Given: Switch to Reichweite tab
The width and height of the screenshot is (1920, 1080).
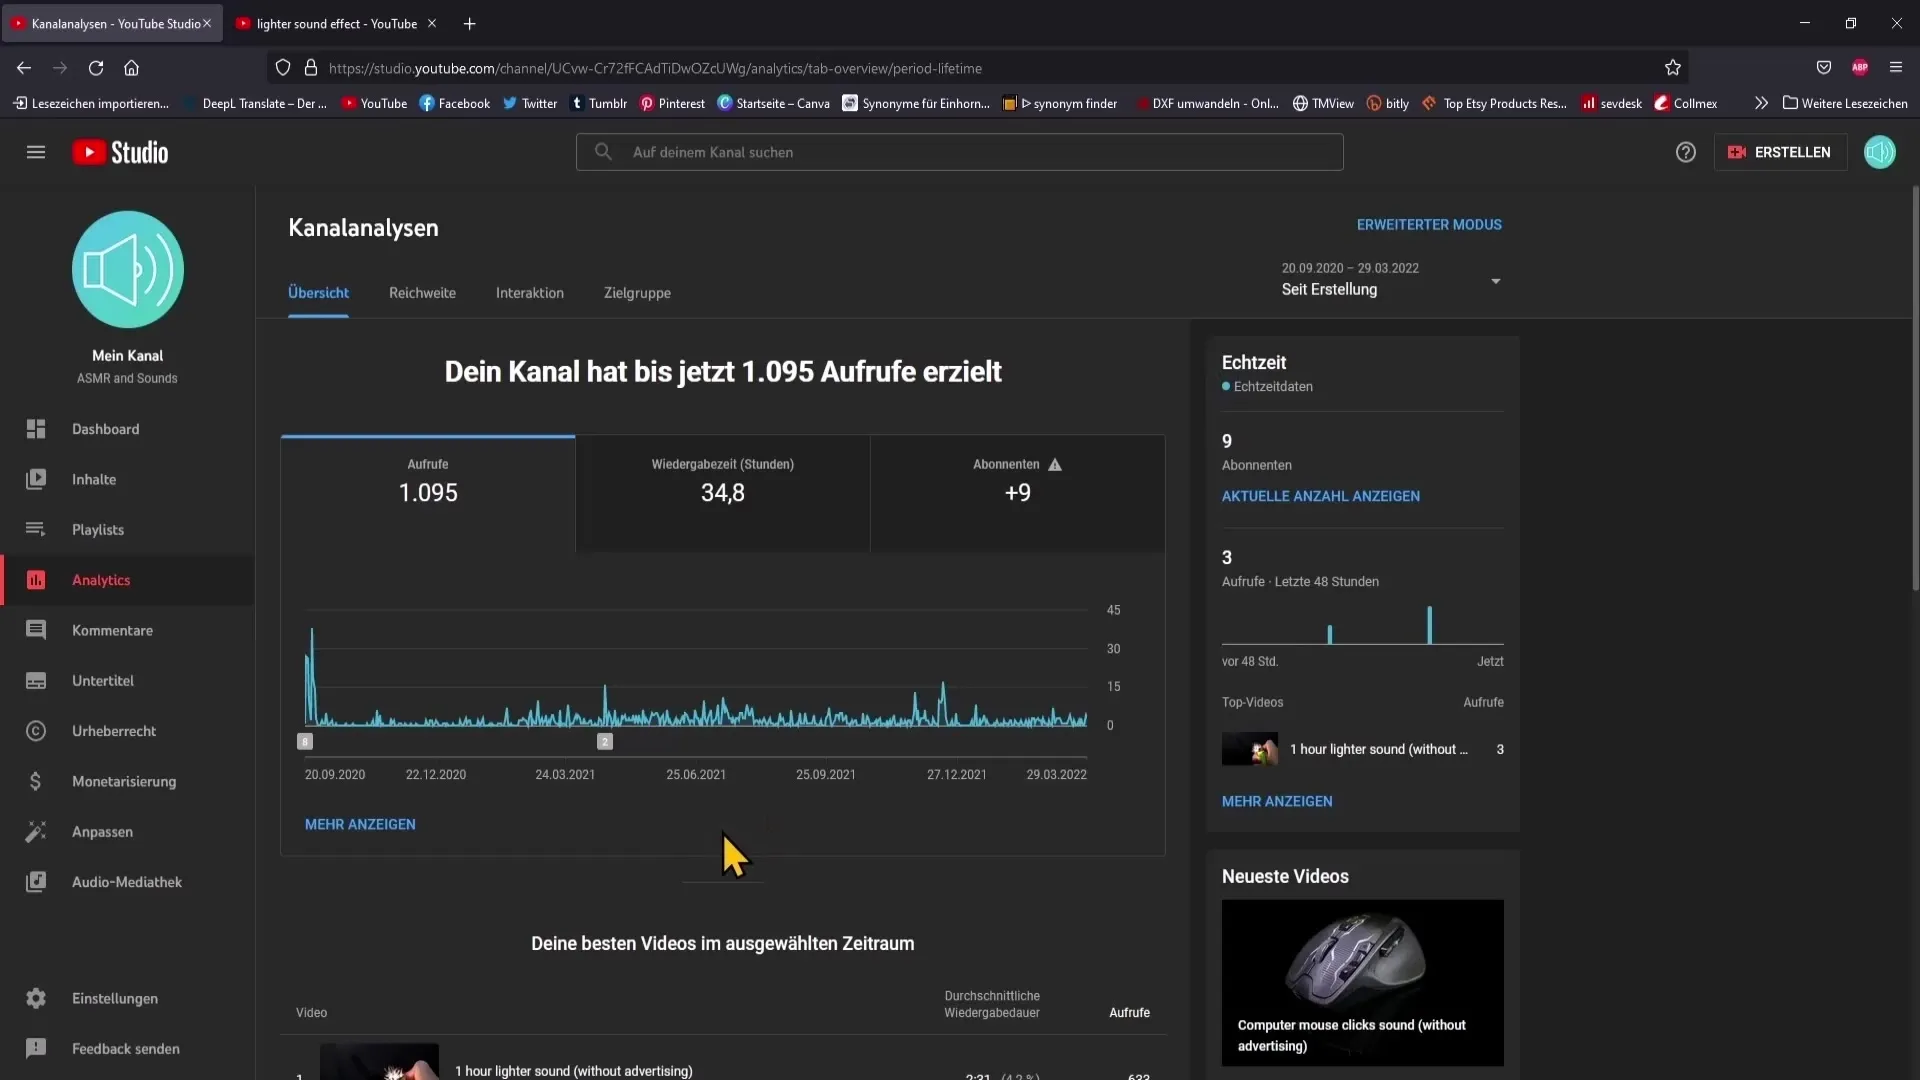Looking at the screenshot, I should (423, 293).
